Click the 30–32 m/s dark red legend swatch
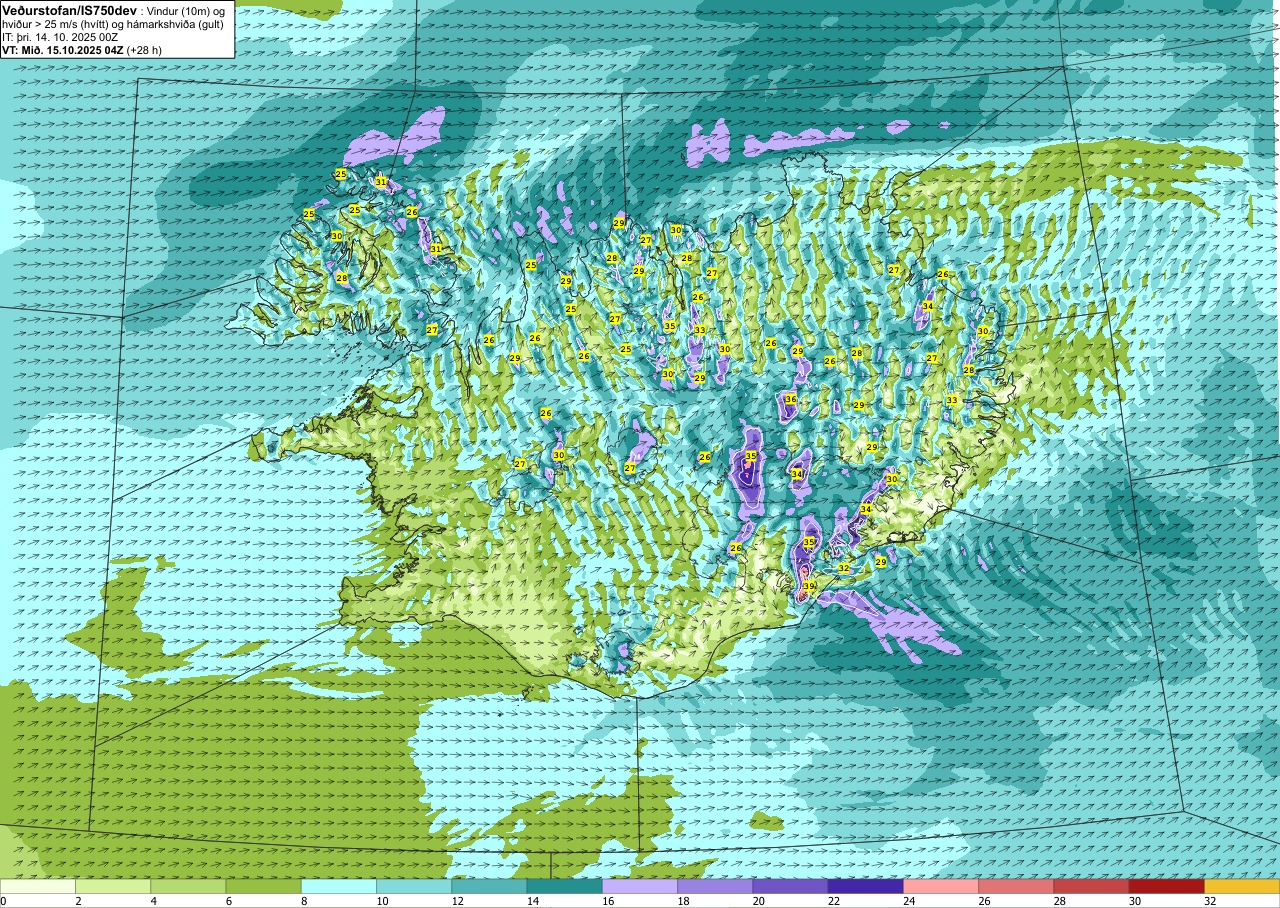Viewport: 1280px width, 908px height. (1166, 886)
